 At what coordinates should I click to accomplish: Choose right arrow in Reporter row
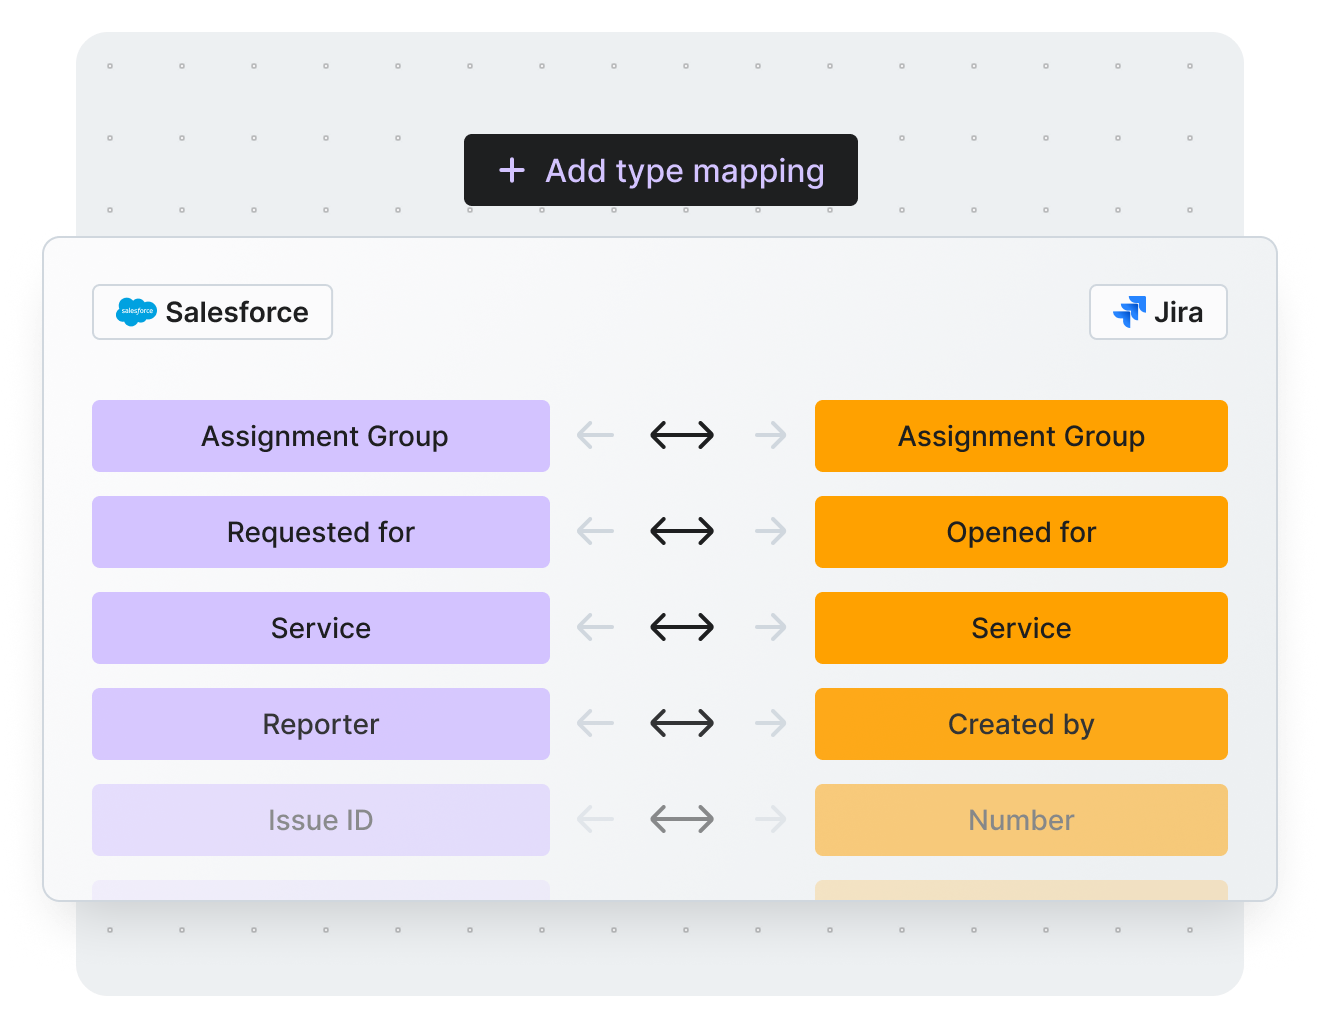point(770,723)
